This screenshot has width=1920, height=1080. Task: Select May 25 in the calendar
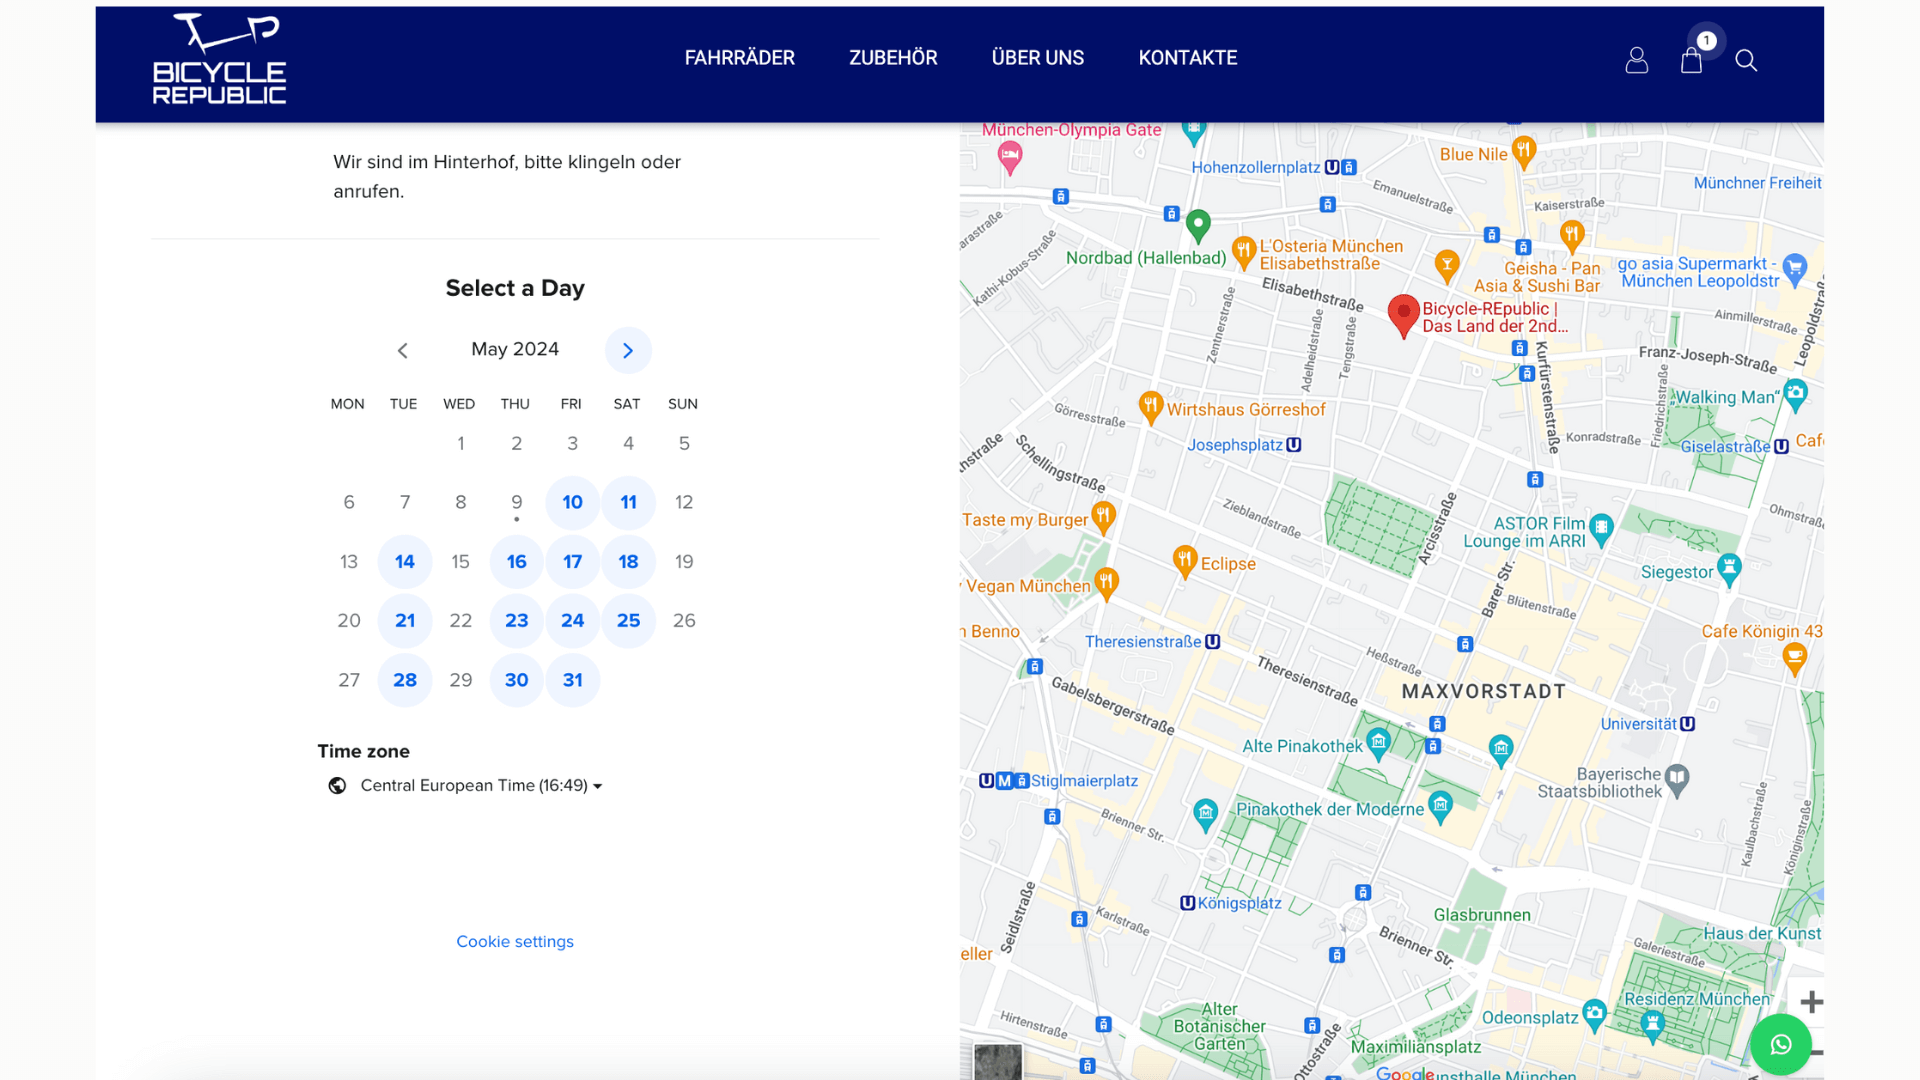628,620
